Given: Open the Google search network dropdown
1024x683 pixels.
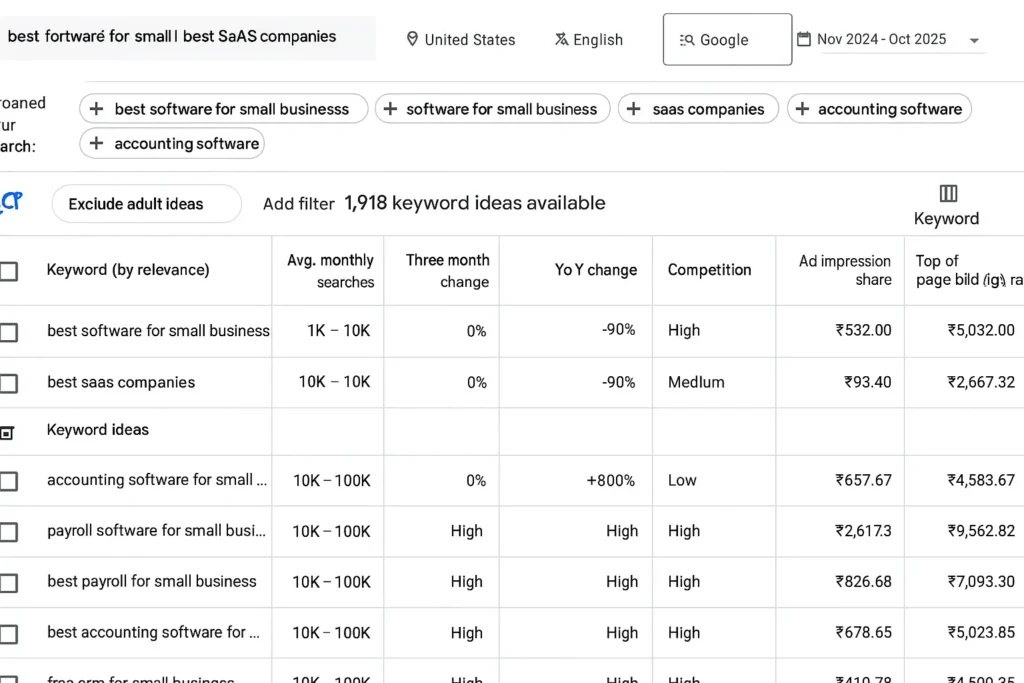Looking at the screenshot, I should tap(727, 39).
